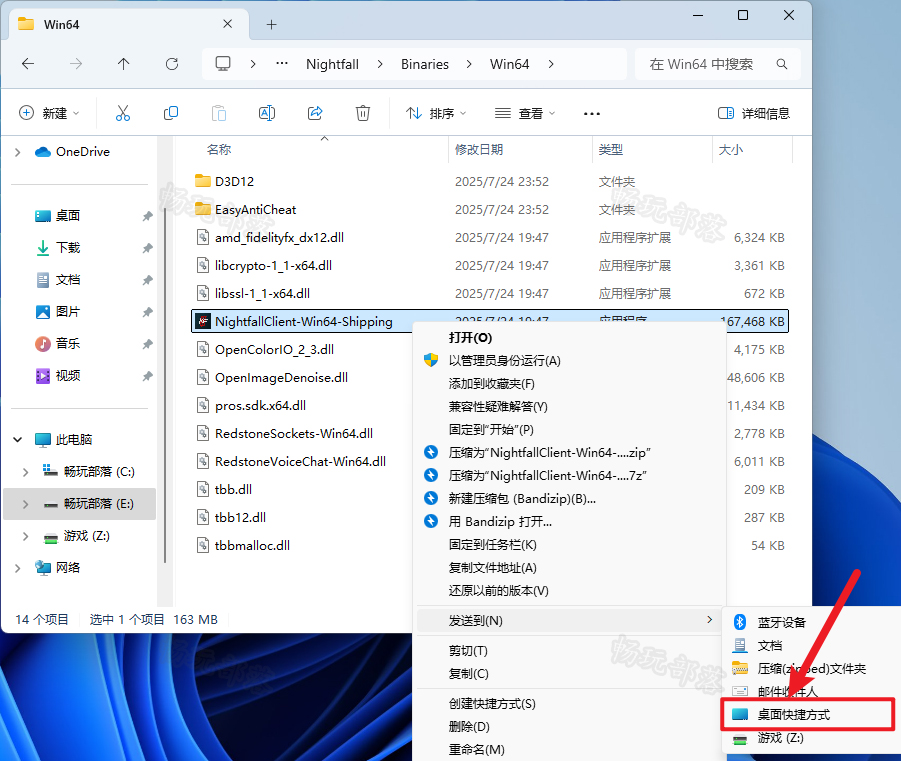The height and width of the screenshot is (761, 901).
Task: Click the This PC monitor icon in address bar
Action: click(223, 63)
